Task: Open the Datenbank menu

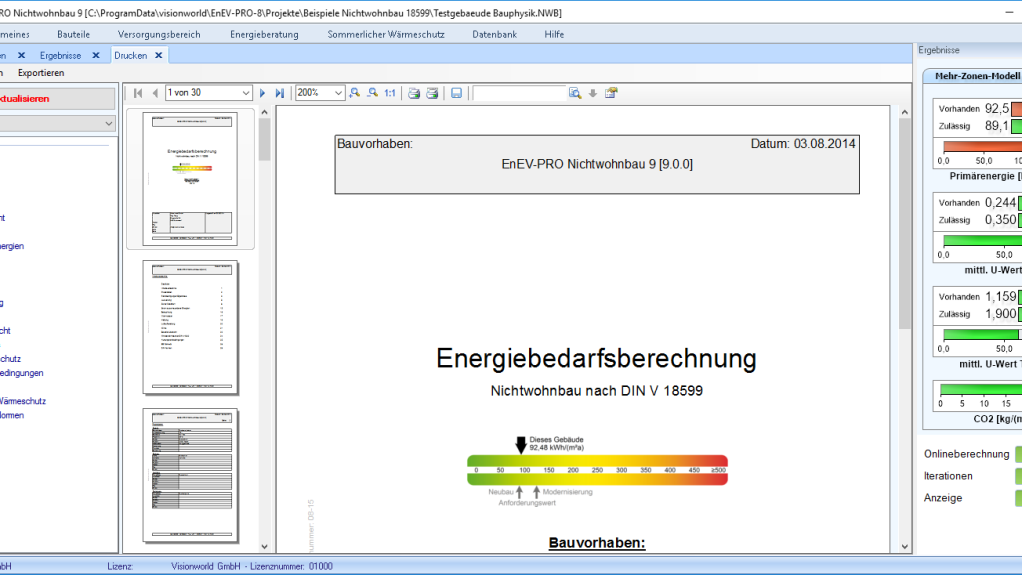Action: [495, 35]
